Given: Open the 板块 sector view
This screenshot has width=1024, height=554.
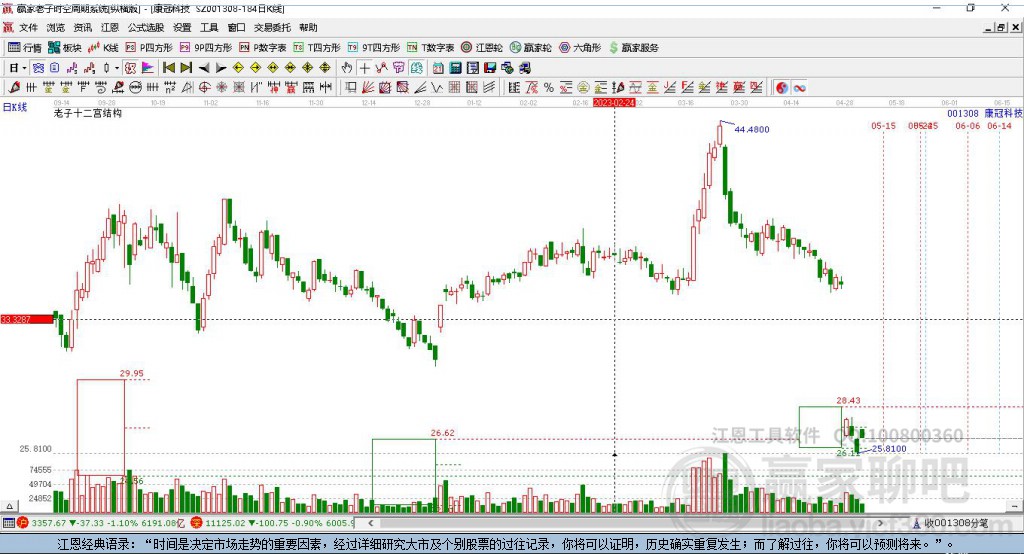Looking at the screenshot, I should point(65,48).
